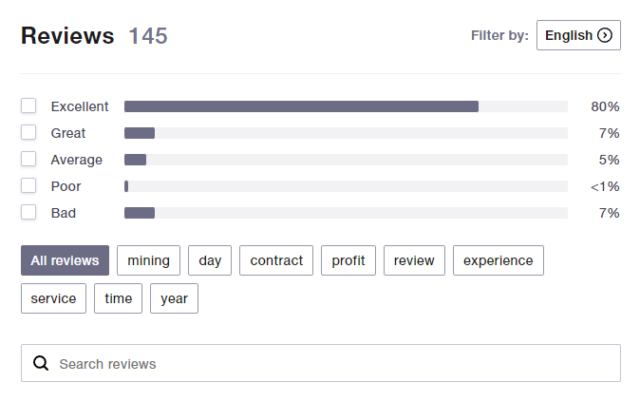Image resolution: width=640 pixels, height=402 pixels.
Task: Click the search magnifier icon
Action: (41, 363)
